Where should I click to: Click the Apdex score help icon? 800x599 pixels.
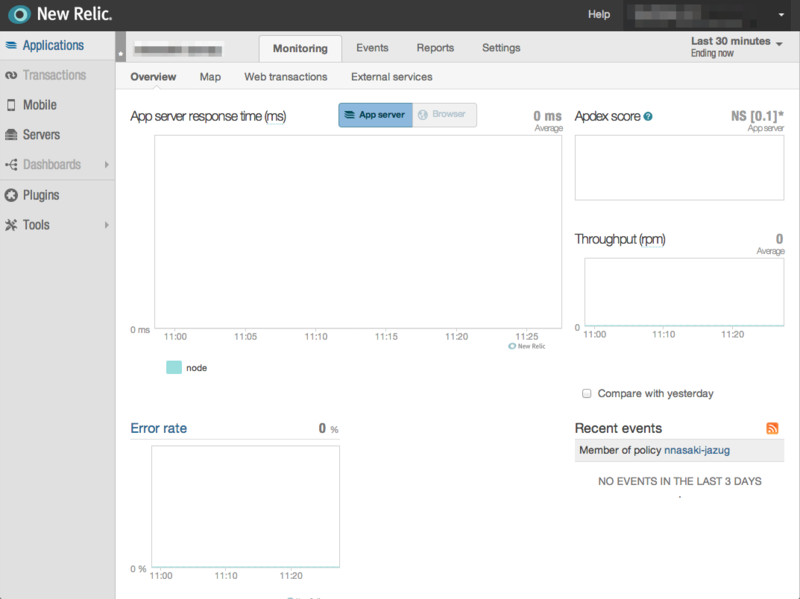(648, 116)
